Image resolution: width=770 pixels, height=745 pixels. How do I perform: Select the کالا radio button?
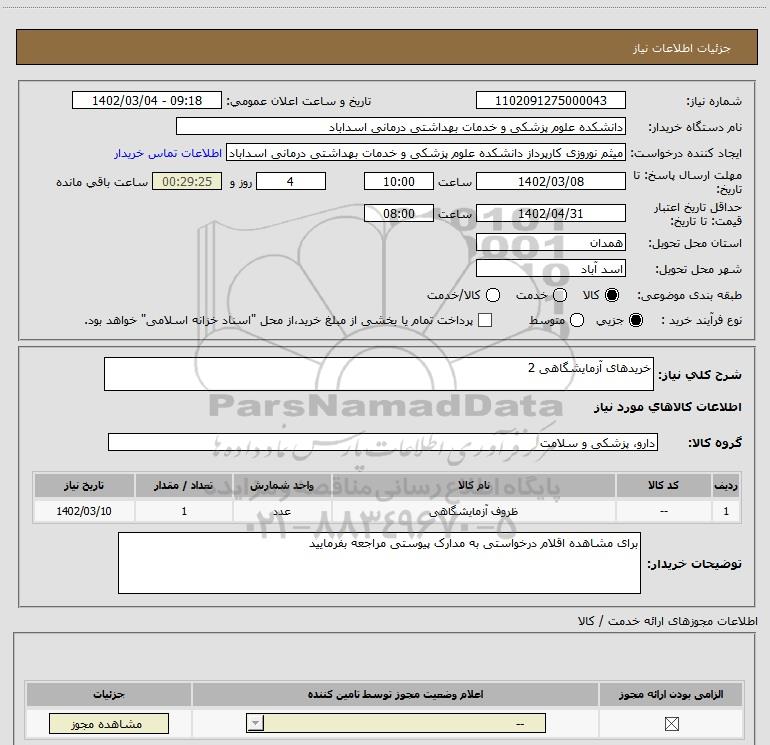[x=612, y=295]
